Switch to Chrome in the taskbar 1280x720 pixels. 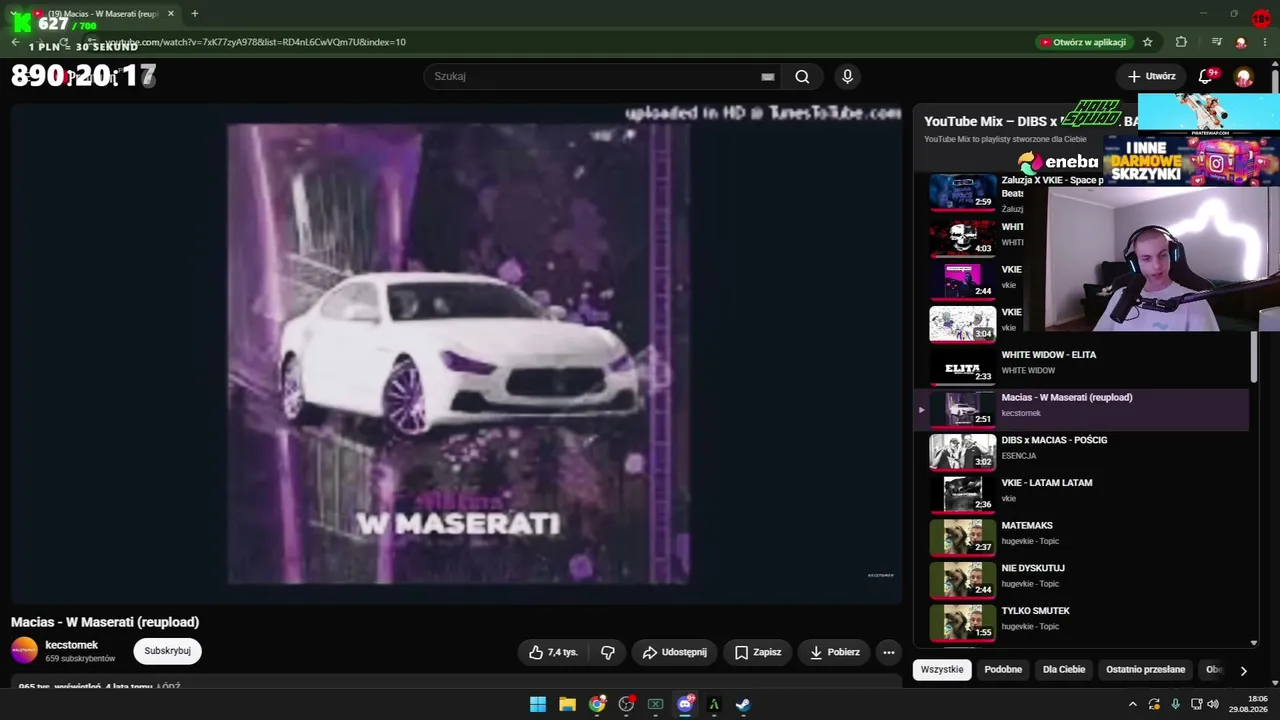597,704
